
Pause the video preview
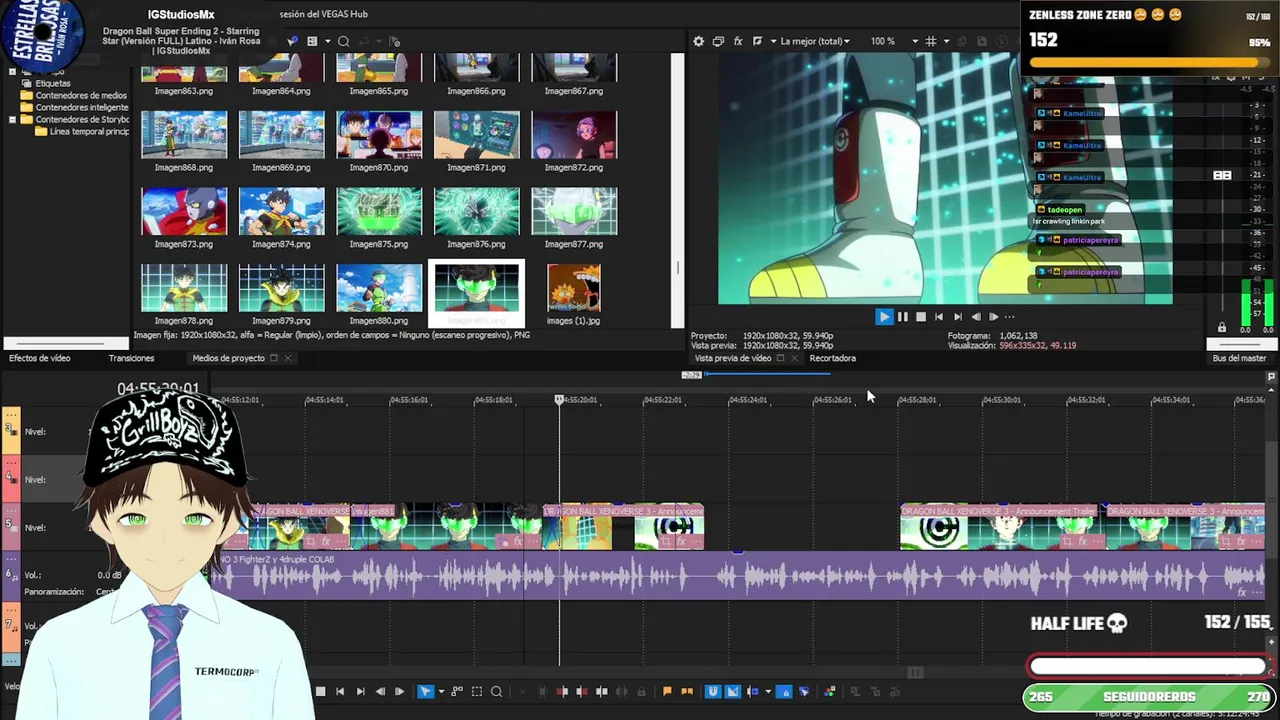click(x=902, y=316)
